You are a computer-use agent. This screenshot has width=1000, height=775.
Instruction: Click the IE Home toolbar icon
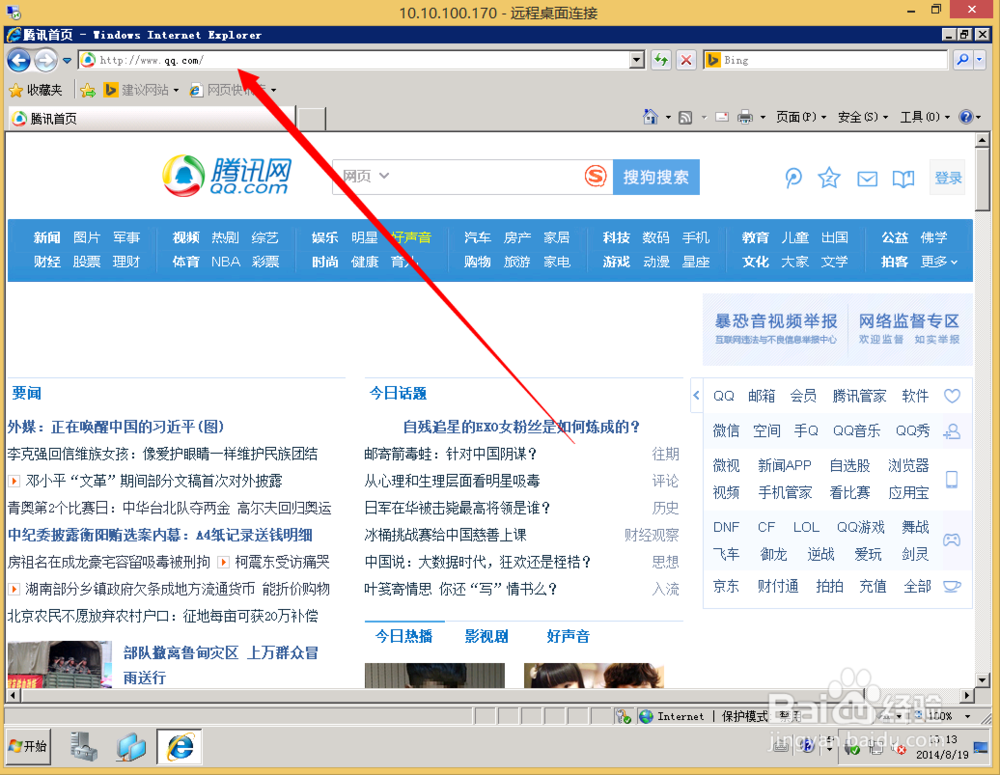click(x=650, y=117)
